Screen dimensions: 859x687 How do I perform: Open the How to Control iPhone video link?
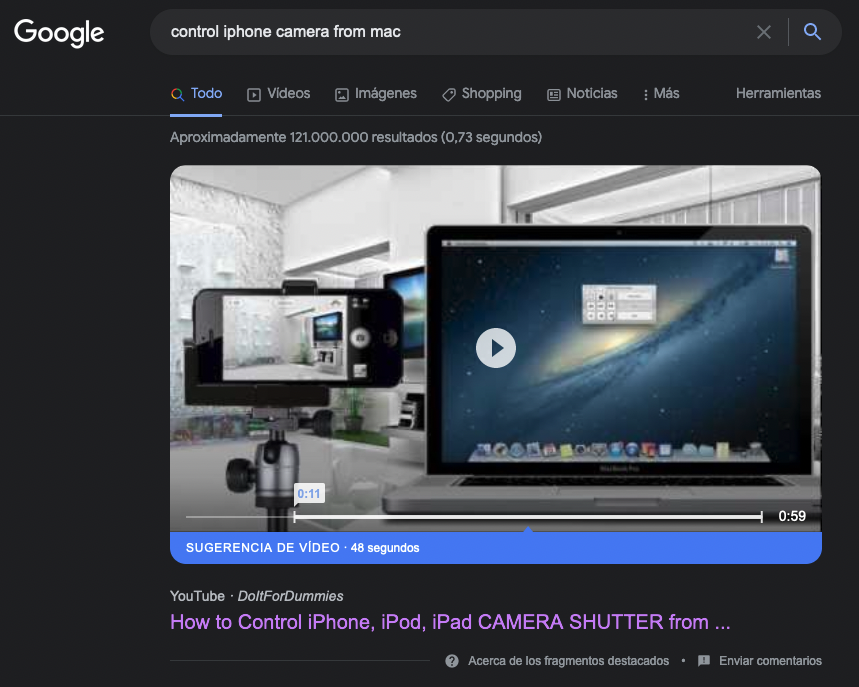(450, 622)
